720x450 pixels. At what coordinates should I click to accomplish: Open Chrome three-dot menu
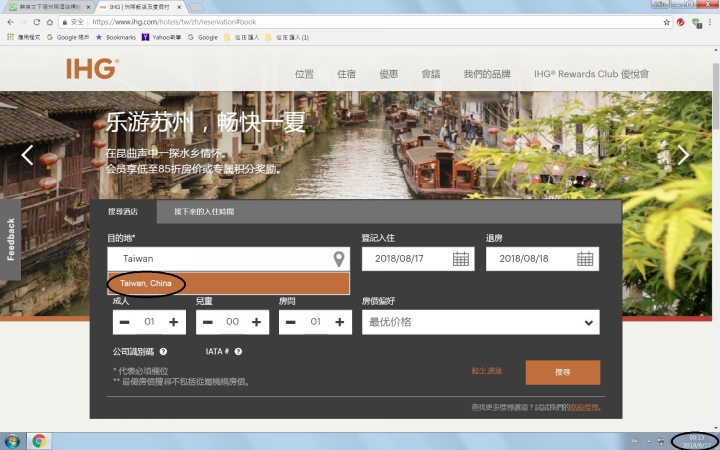click(x=710, y=22)
